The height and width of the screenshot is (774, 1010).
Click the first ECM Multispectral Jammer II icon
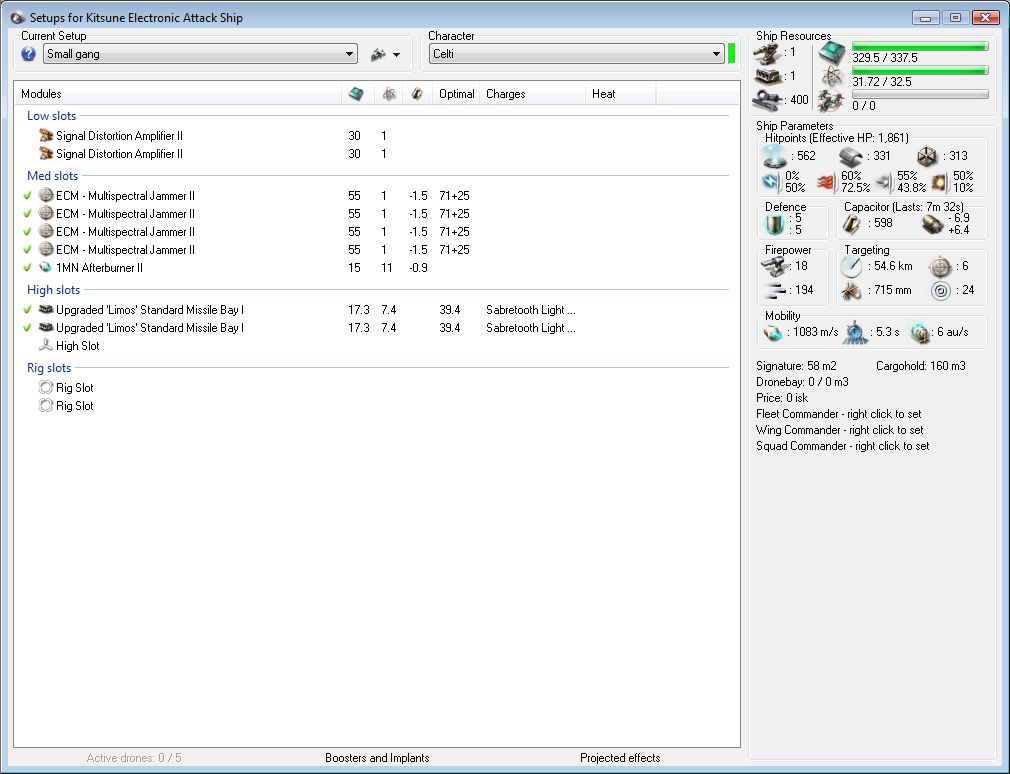coord(46,195)
